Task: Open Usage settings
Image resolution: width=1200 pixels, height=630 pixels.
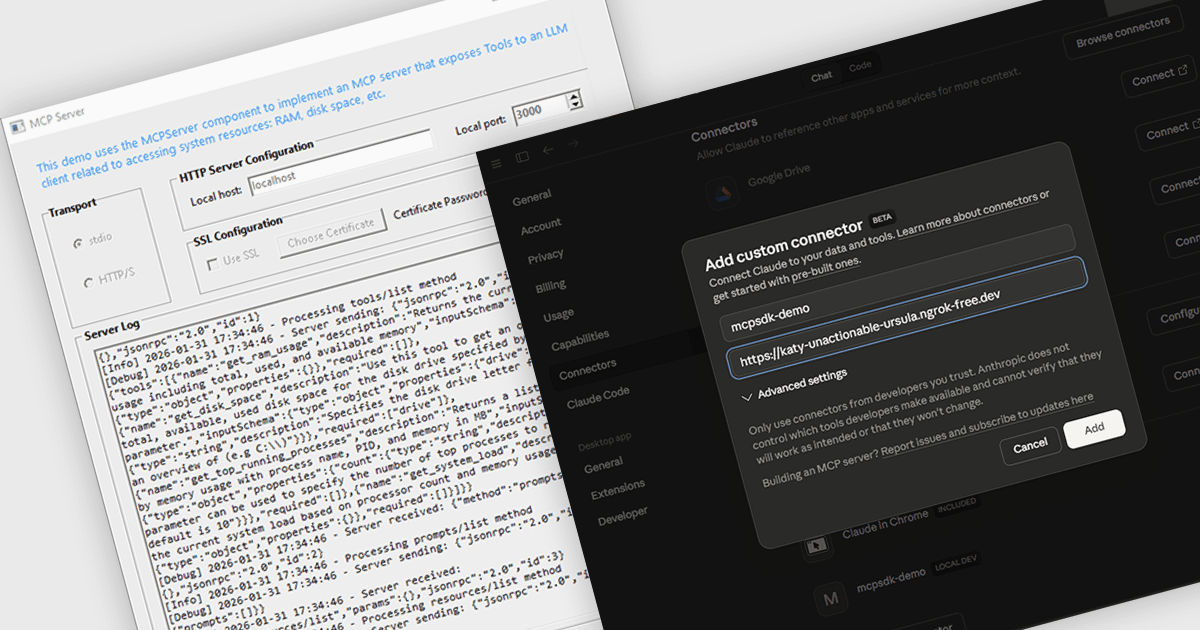Action: [x=558, y=316]
